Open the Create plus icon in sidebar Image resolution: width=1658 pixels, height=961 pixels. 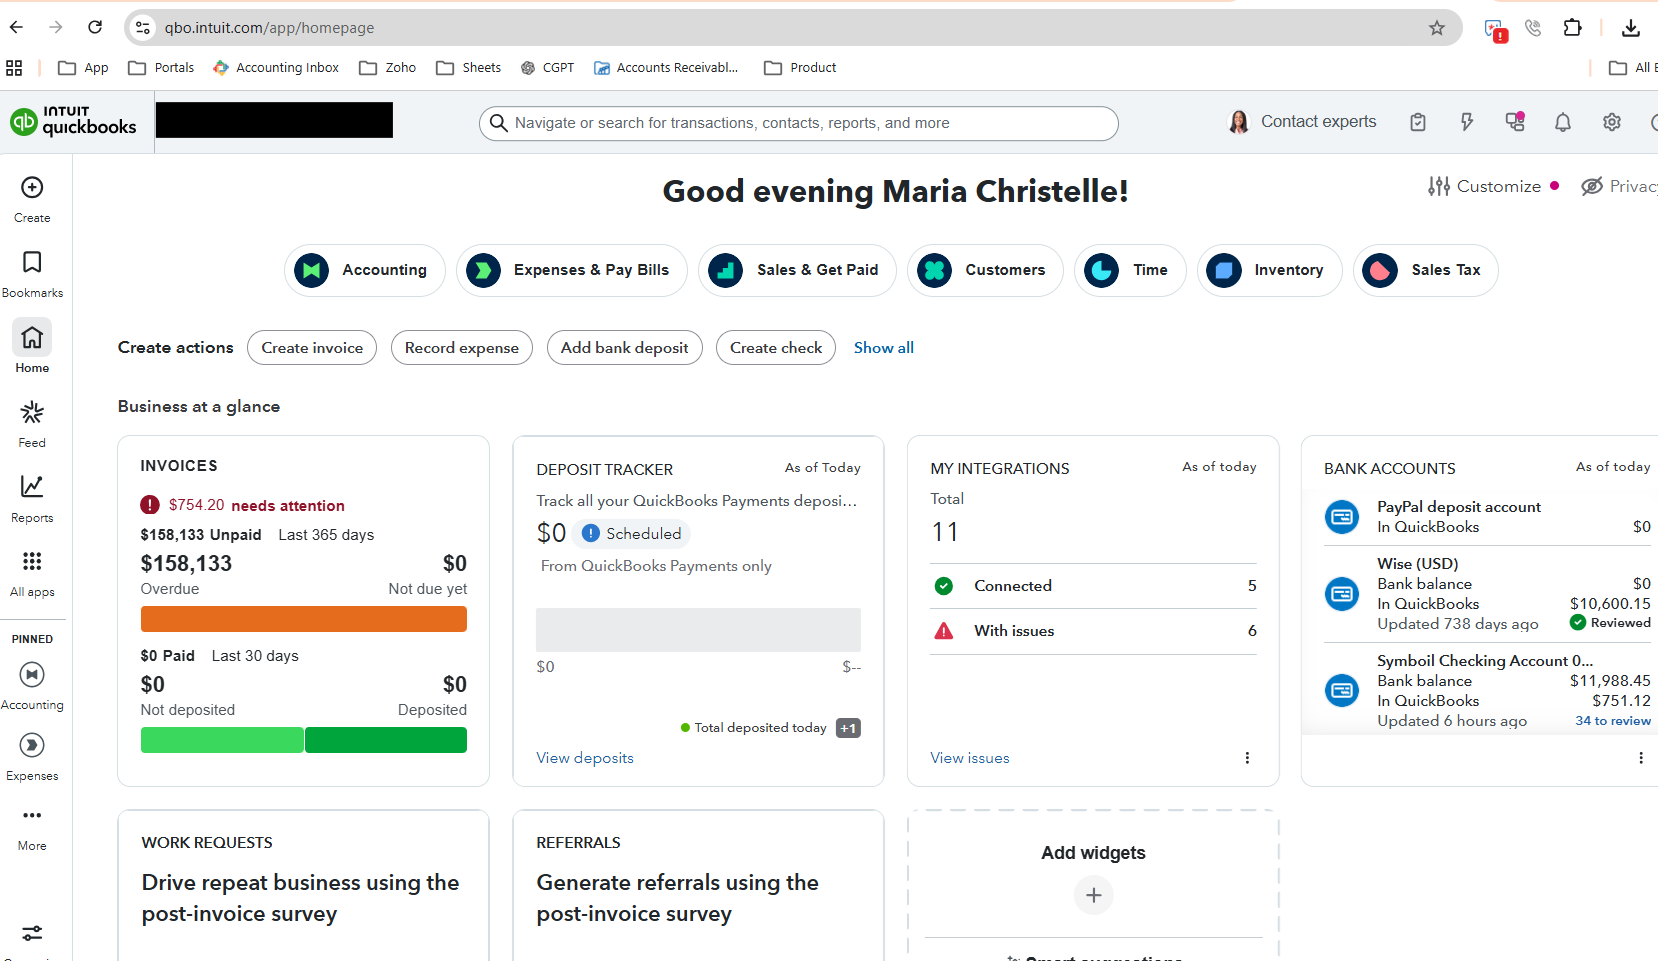coord(32,188)
